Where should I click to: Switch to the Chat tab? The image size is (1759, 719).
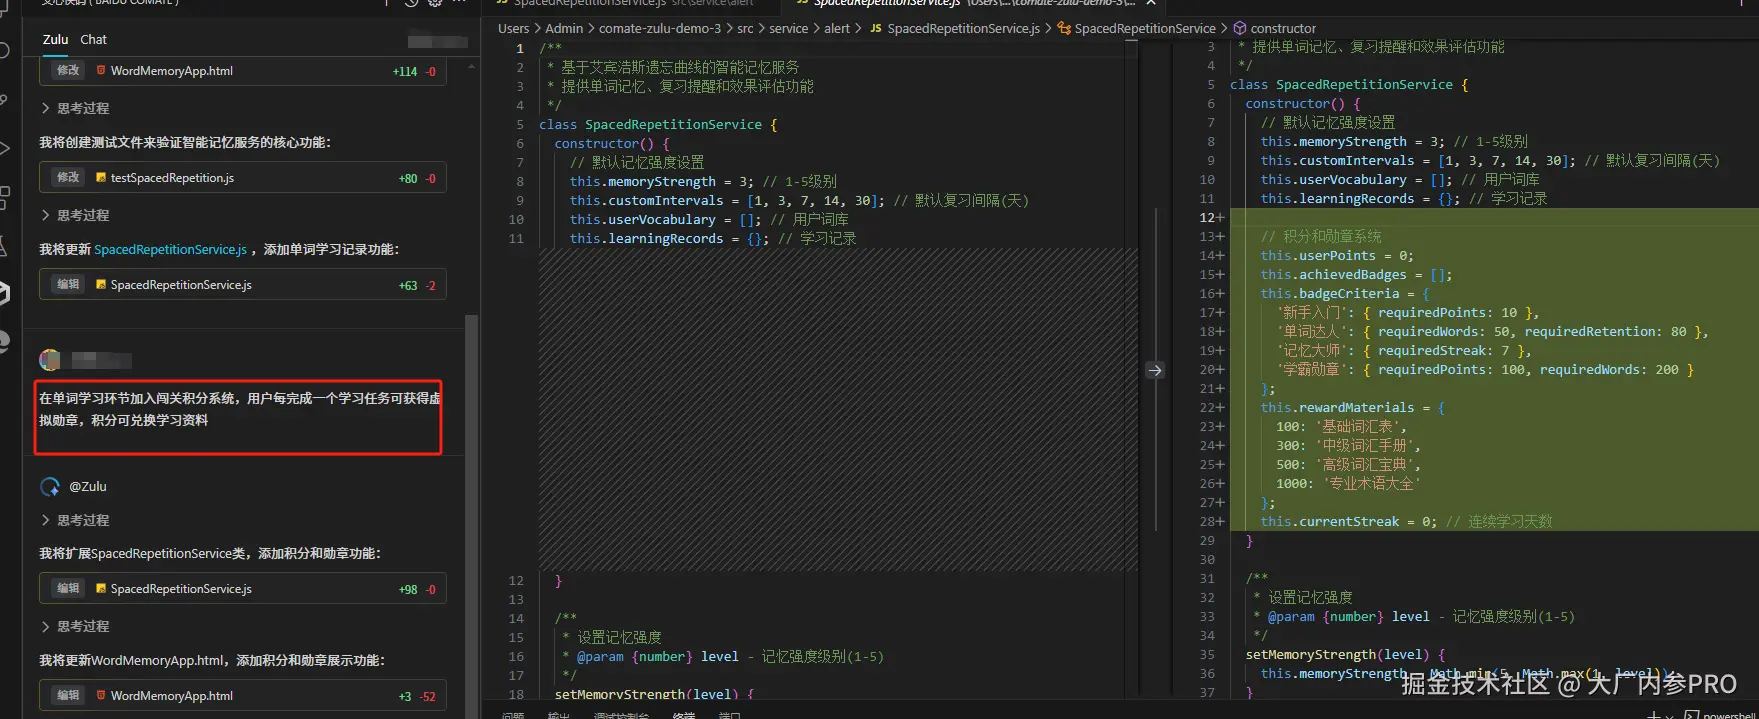pos(93,39)
